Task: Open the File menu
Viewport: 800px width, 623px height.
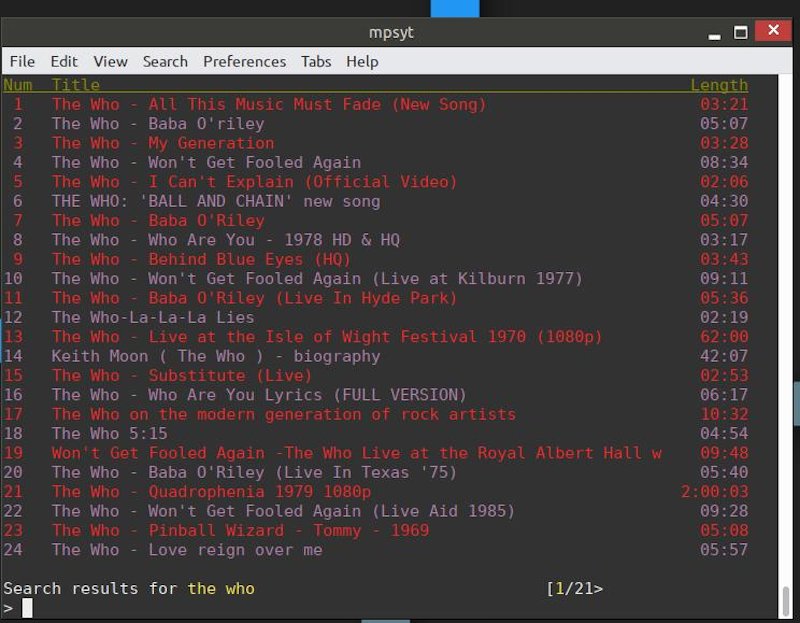Action: (x=22, y=61)
